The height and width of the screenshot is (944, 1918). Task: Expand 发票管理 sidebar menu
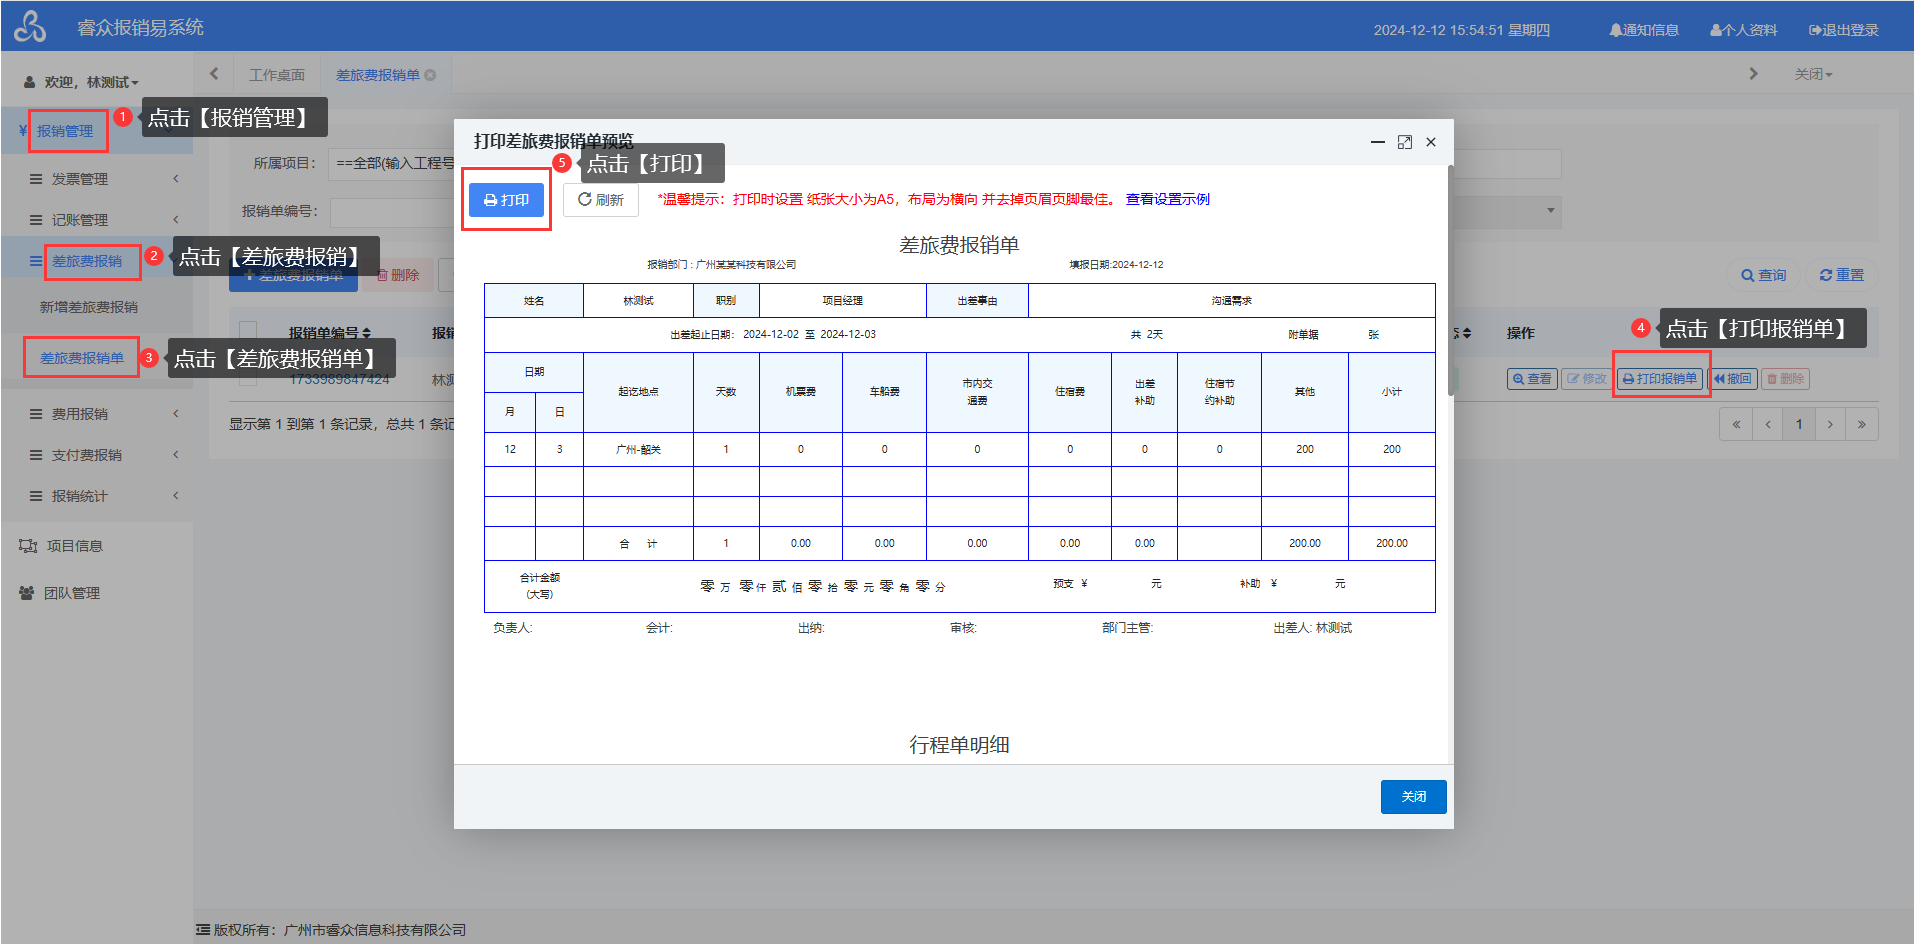(97, 179)
